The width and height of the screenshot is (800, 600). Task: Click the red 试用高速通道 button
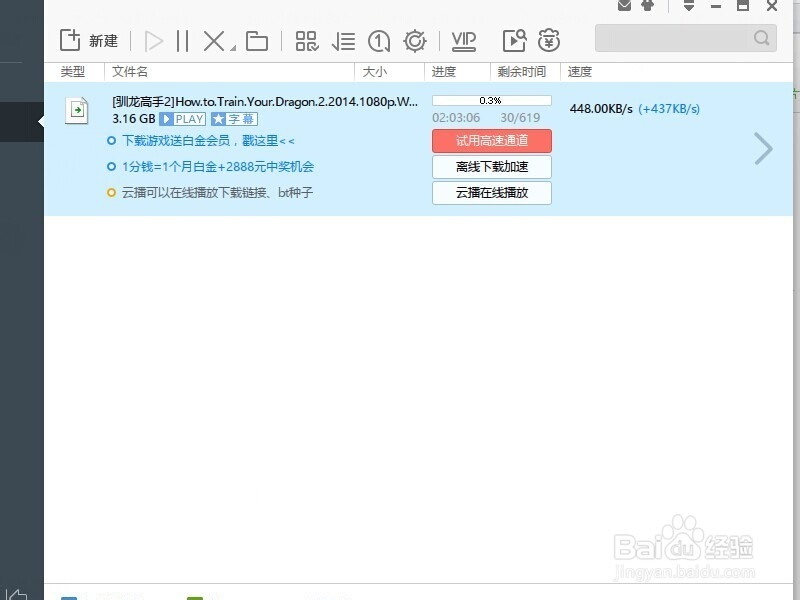click(492, 141)
